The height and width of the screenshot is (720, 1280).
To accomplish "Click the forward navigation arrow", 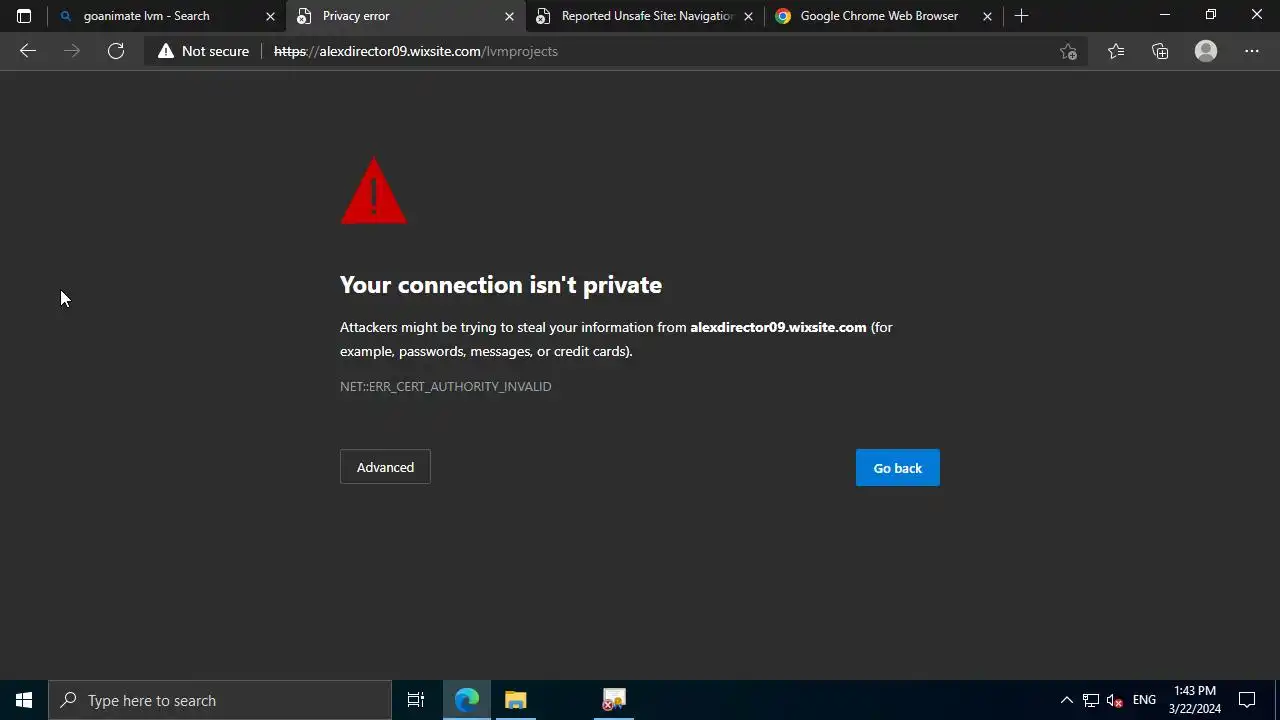I will point(72,51).
